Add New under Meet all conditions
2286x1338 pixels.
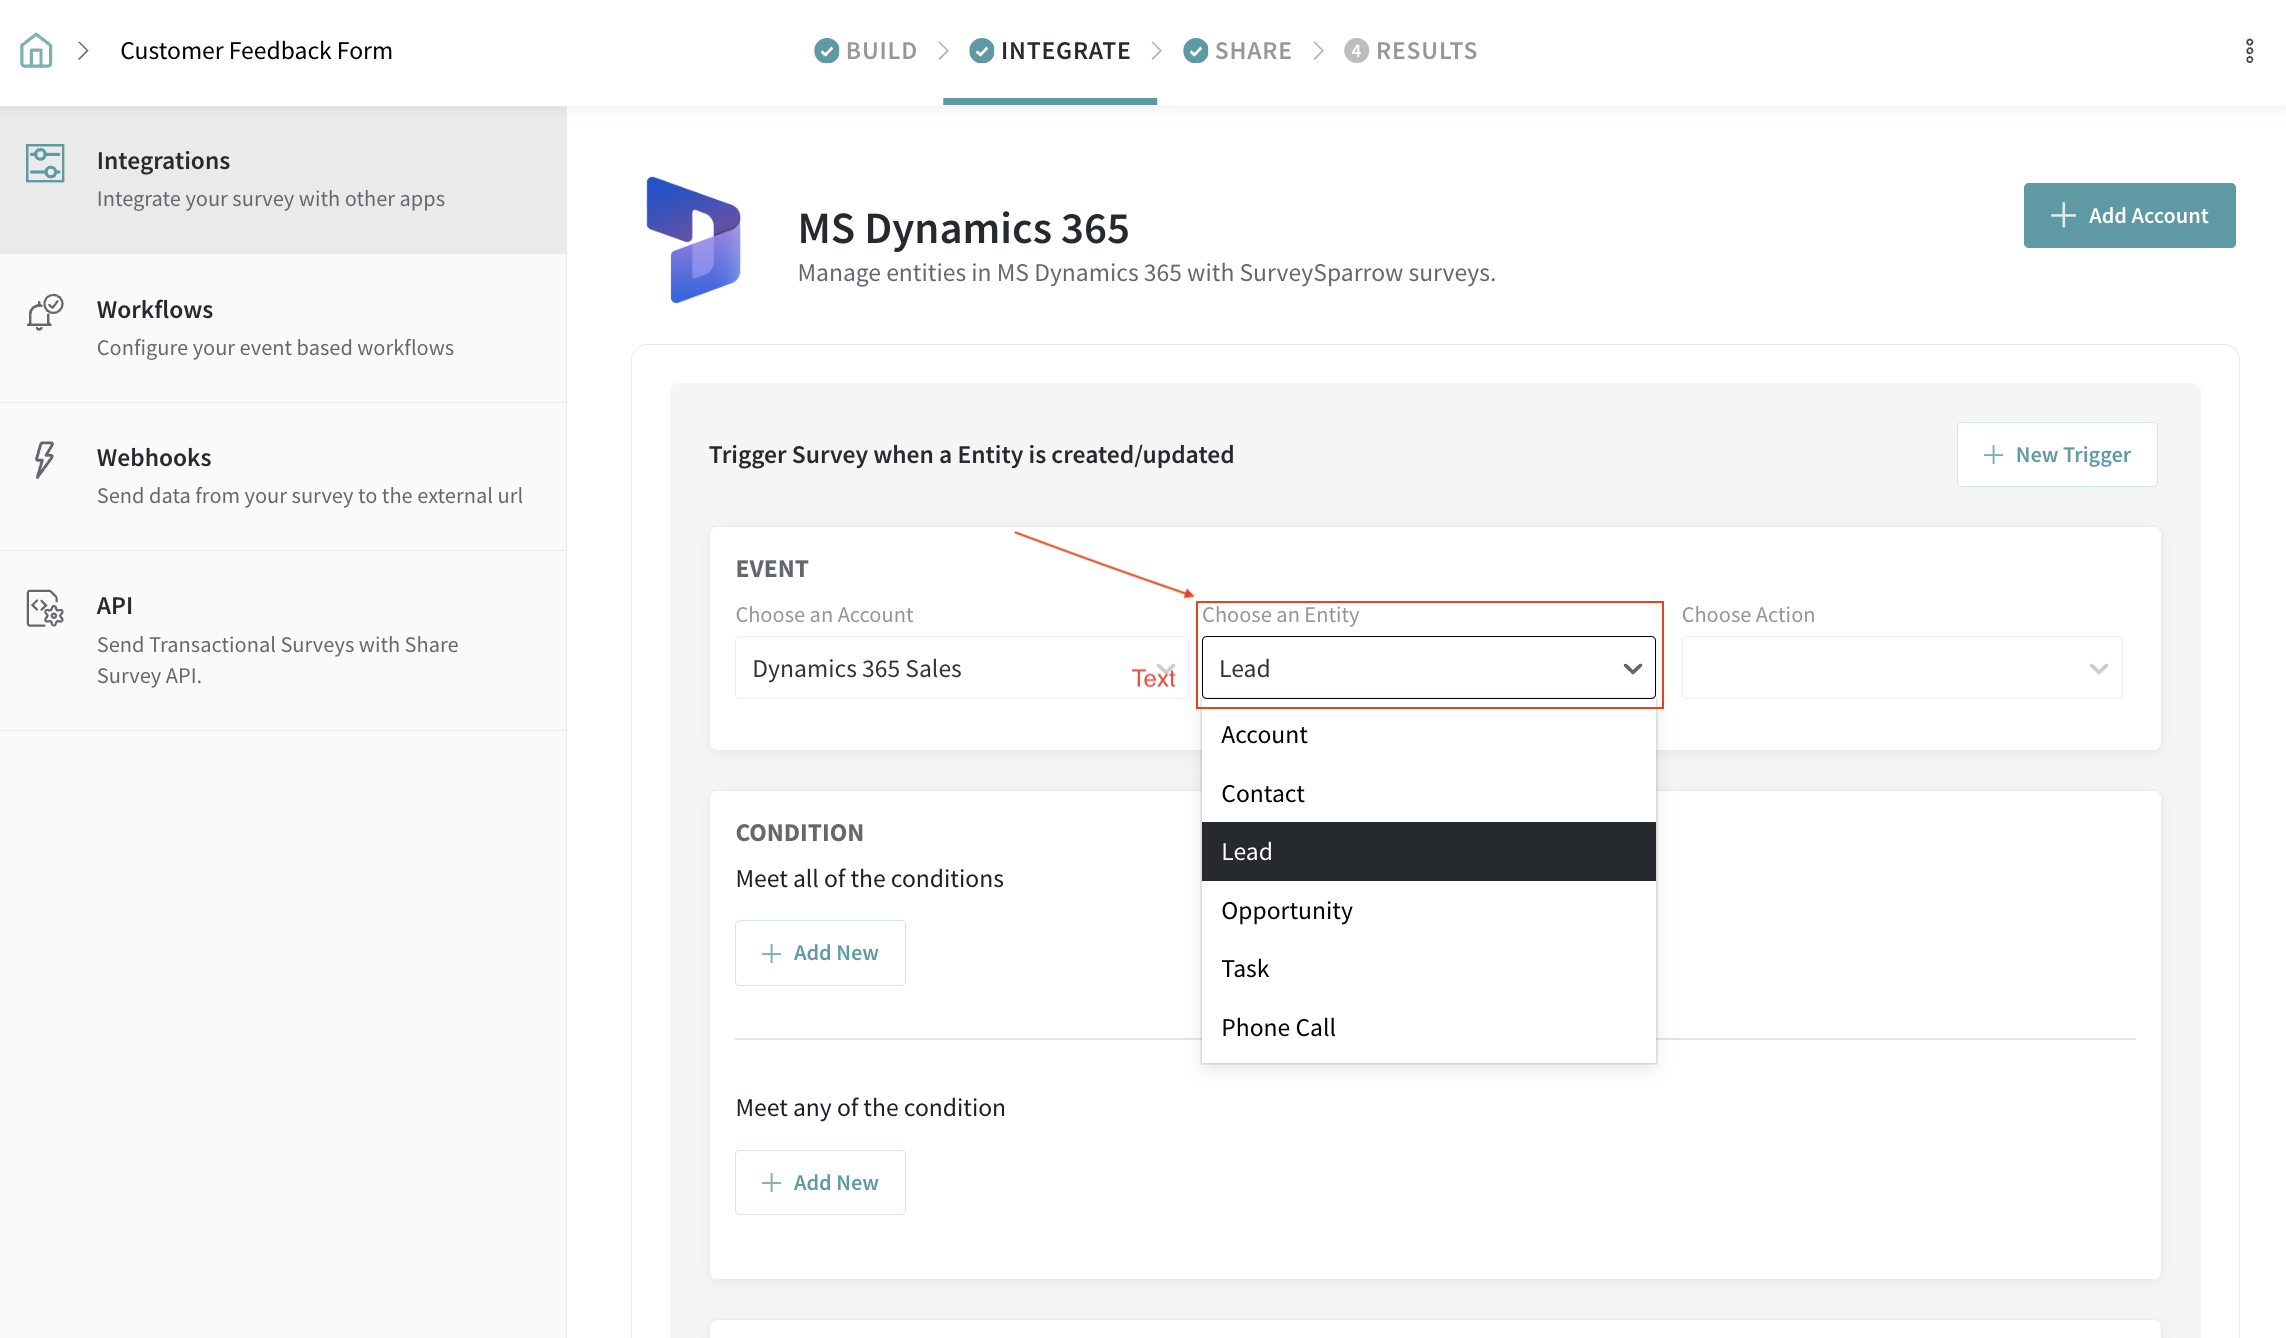point(820,953)
